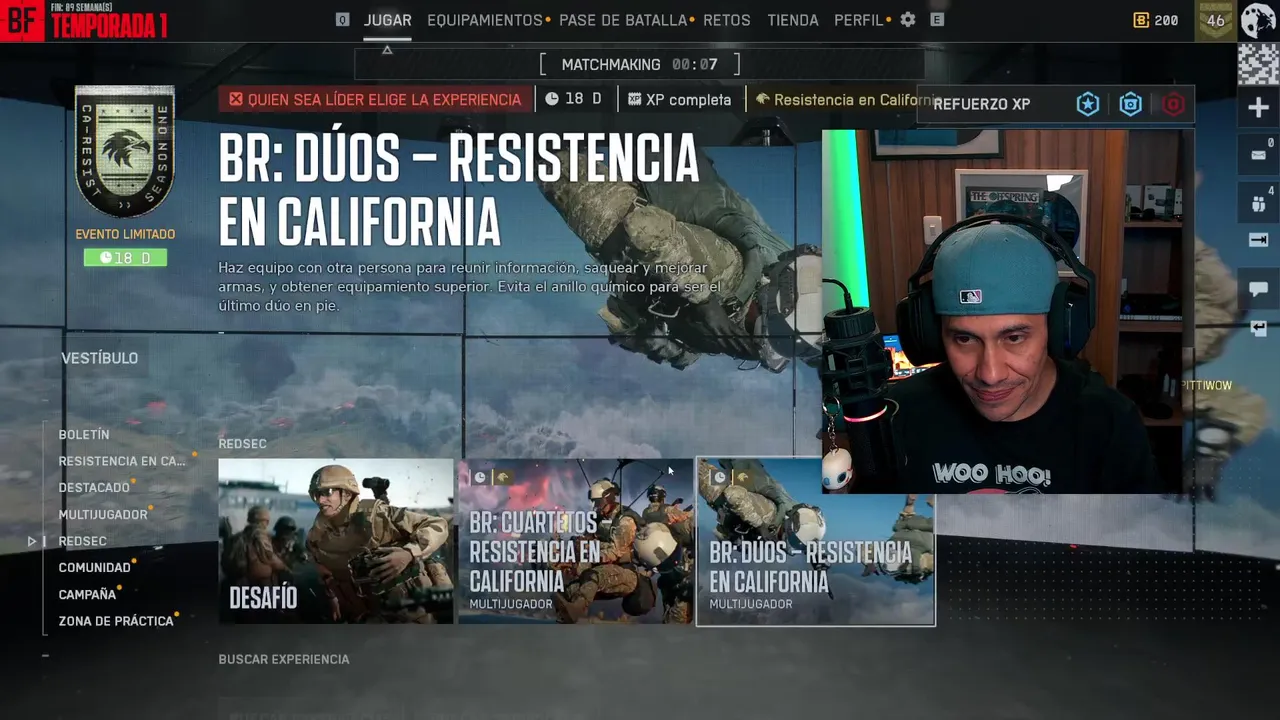The width and height of the screenshot is (1280, 720).
Task: Click the E key prompt icon
Action: click(x=937, y=20)
